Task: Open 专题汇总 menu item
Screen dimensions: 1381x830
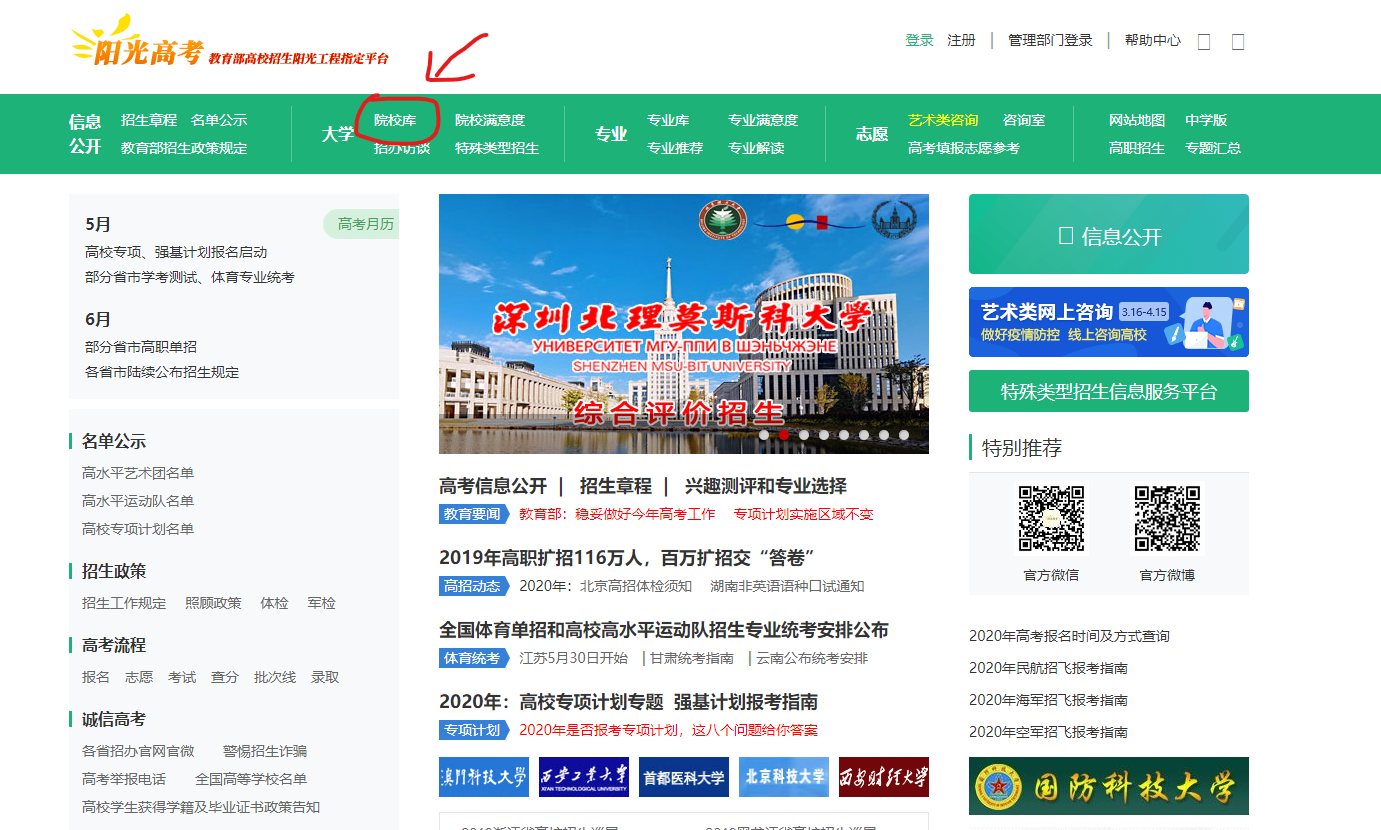Action: tap(1213, 148)
